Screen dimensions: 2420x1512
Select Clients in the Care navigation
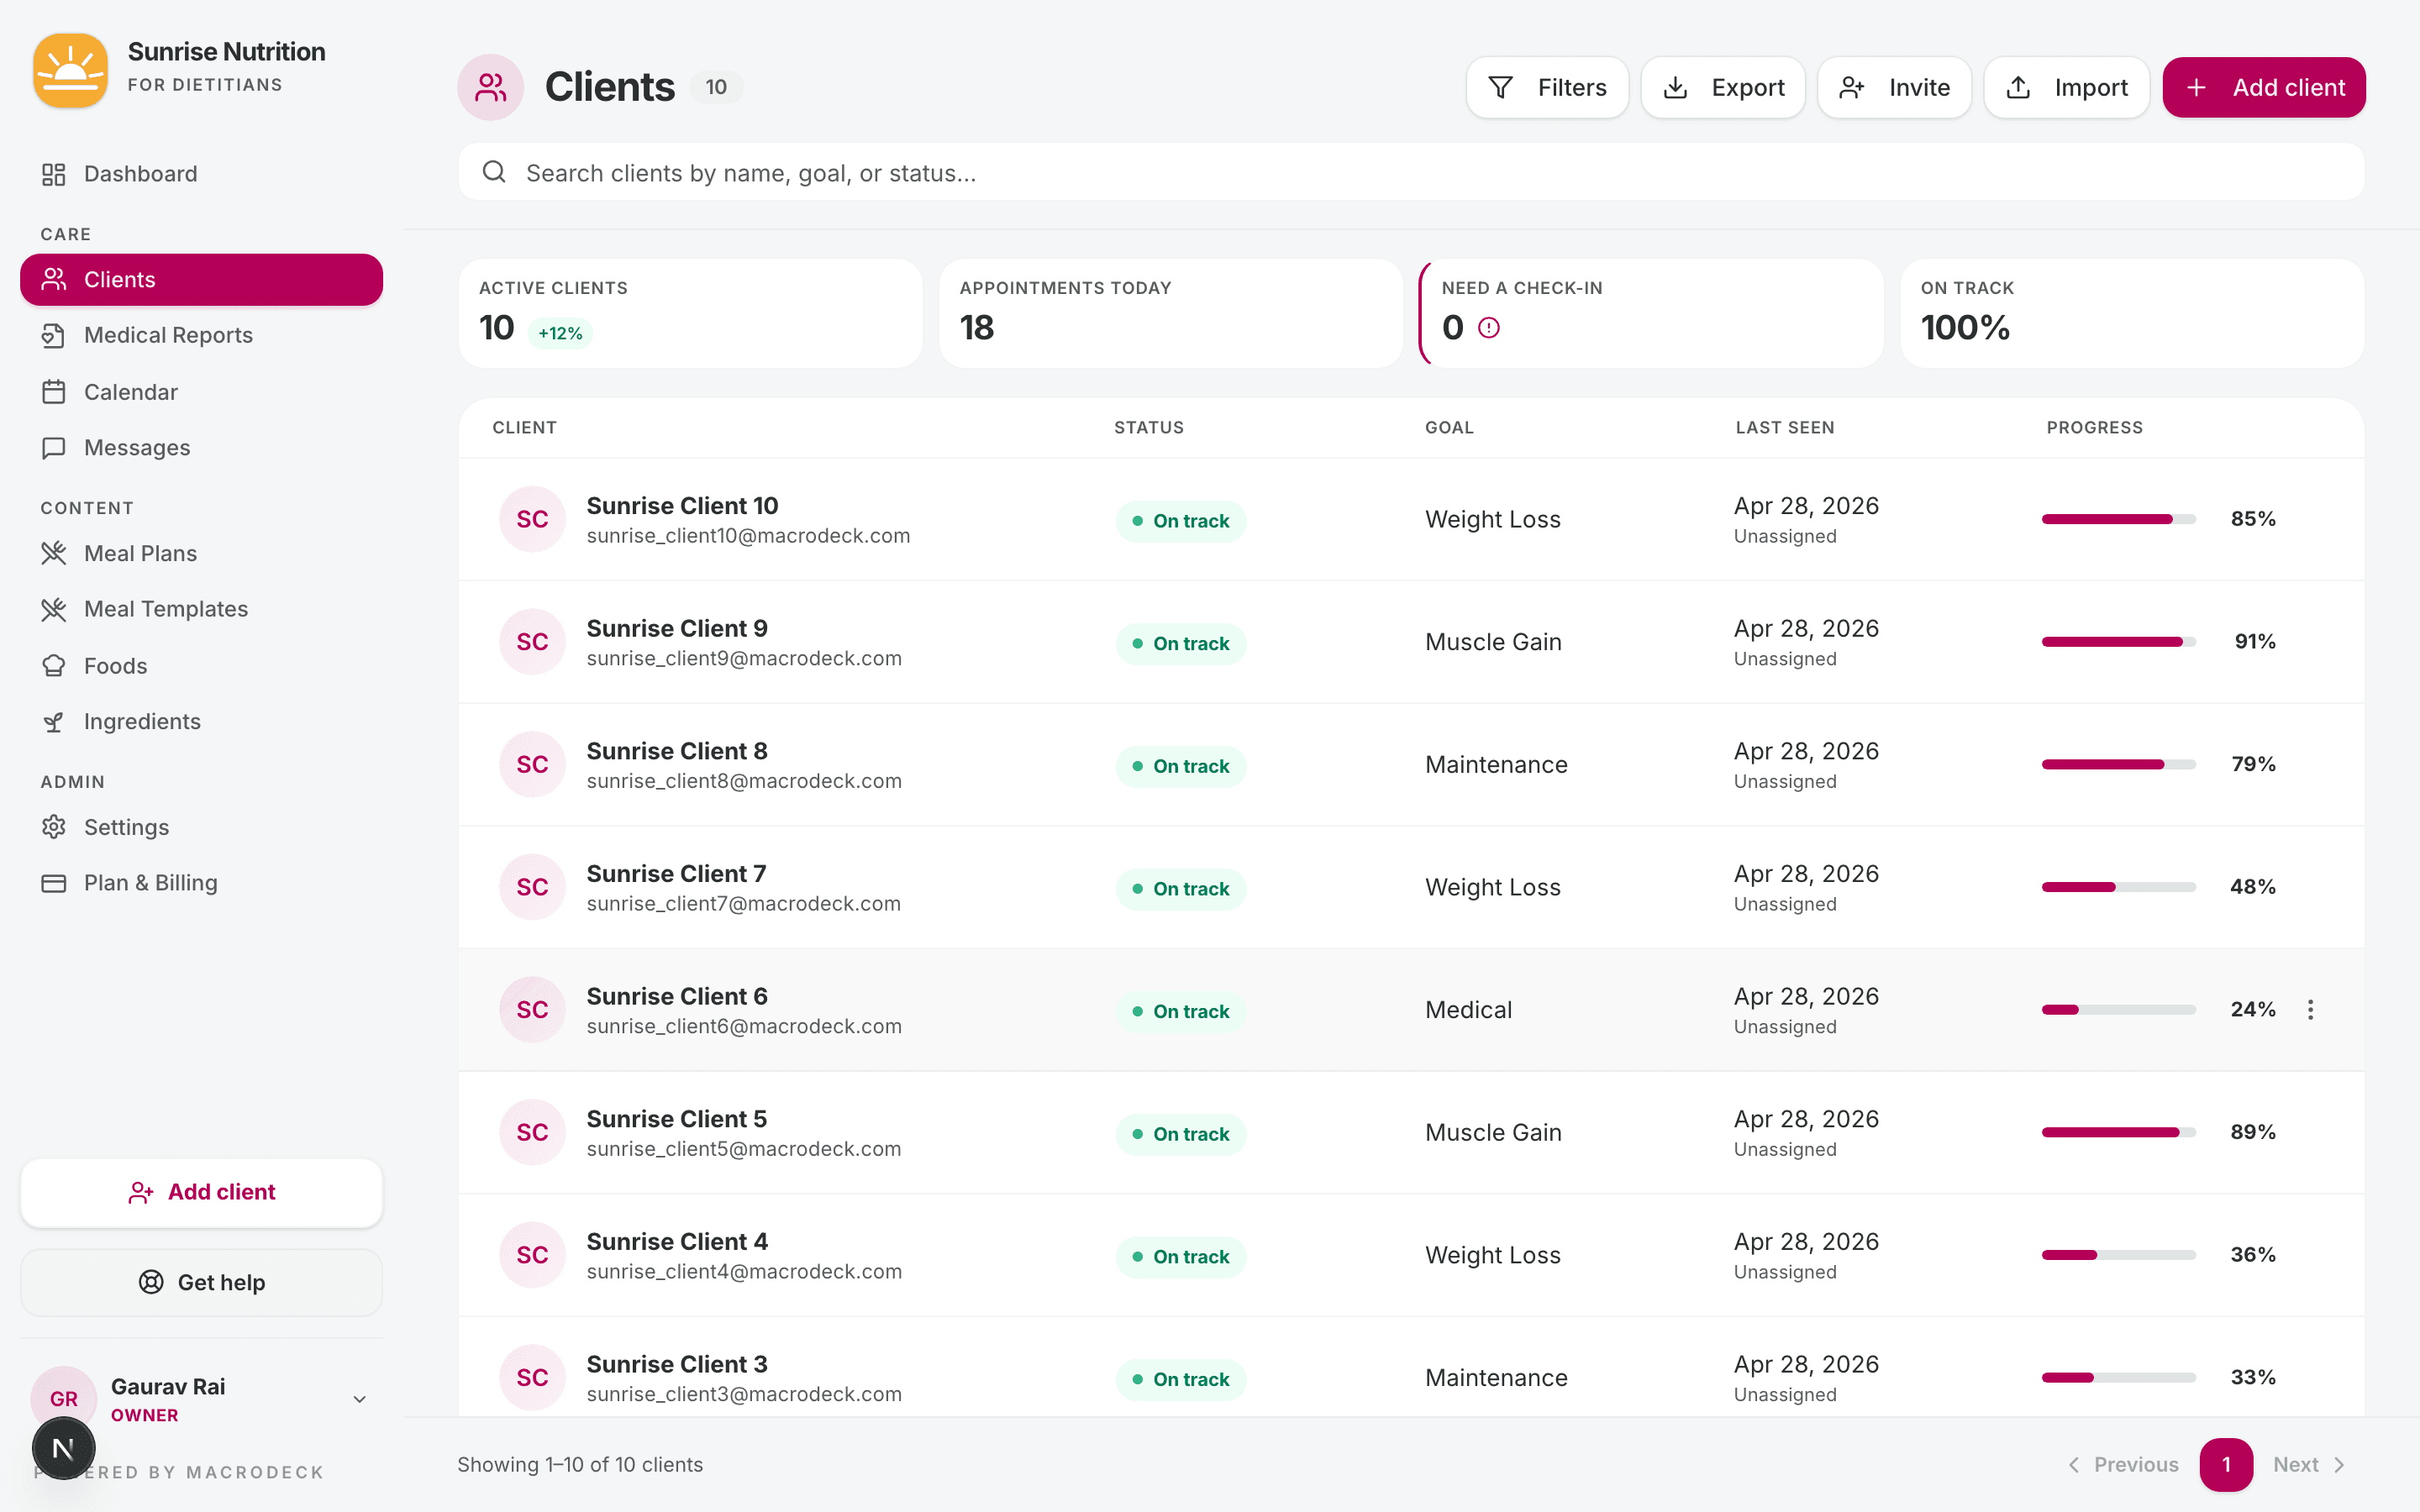click(x=120, y=279)
